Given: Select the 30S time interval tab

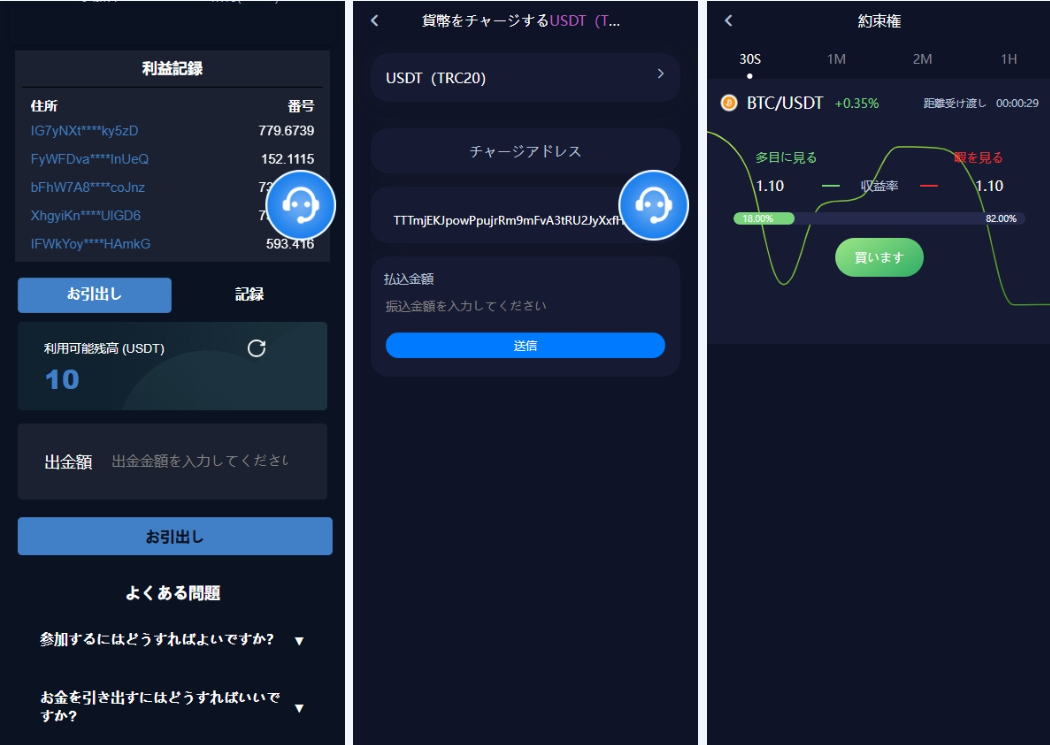Looking at the screenshot, I should click(x=750, y=60).
